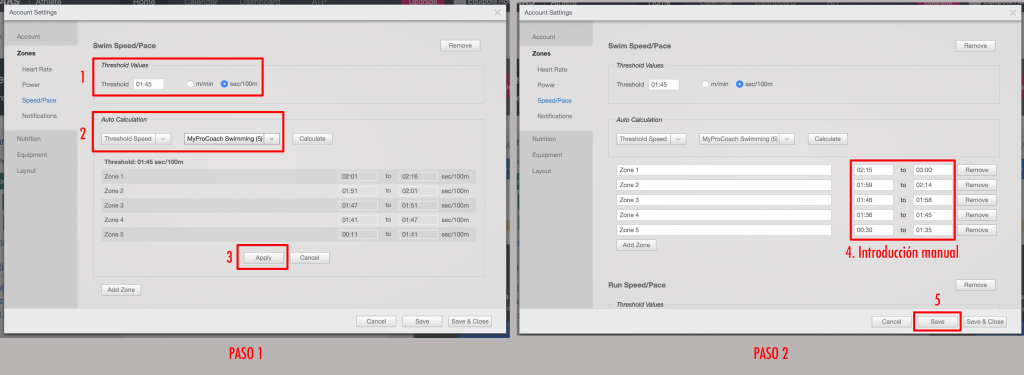Viewport: 1024px width, 375px height.
Task: Open Layout in PASO 2 sidebar
Action: (x=541, y=171)
